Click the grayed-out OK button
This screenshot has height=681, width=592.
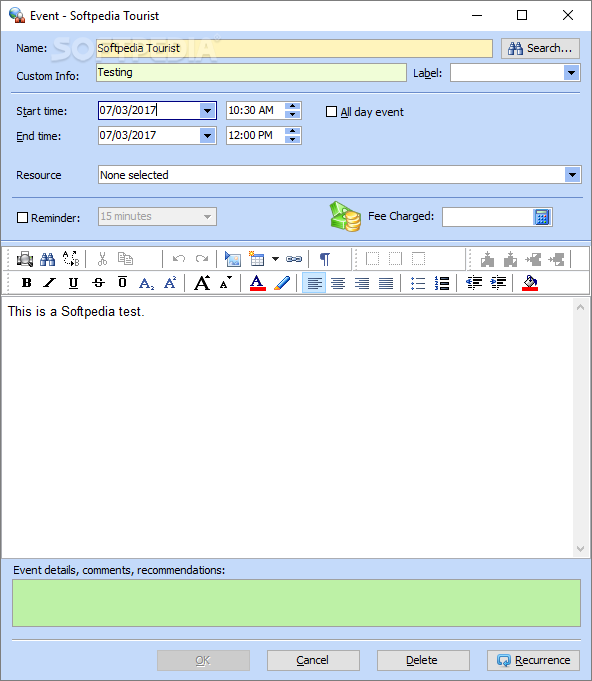coord(203,661)
